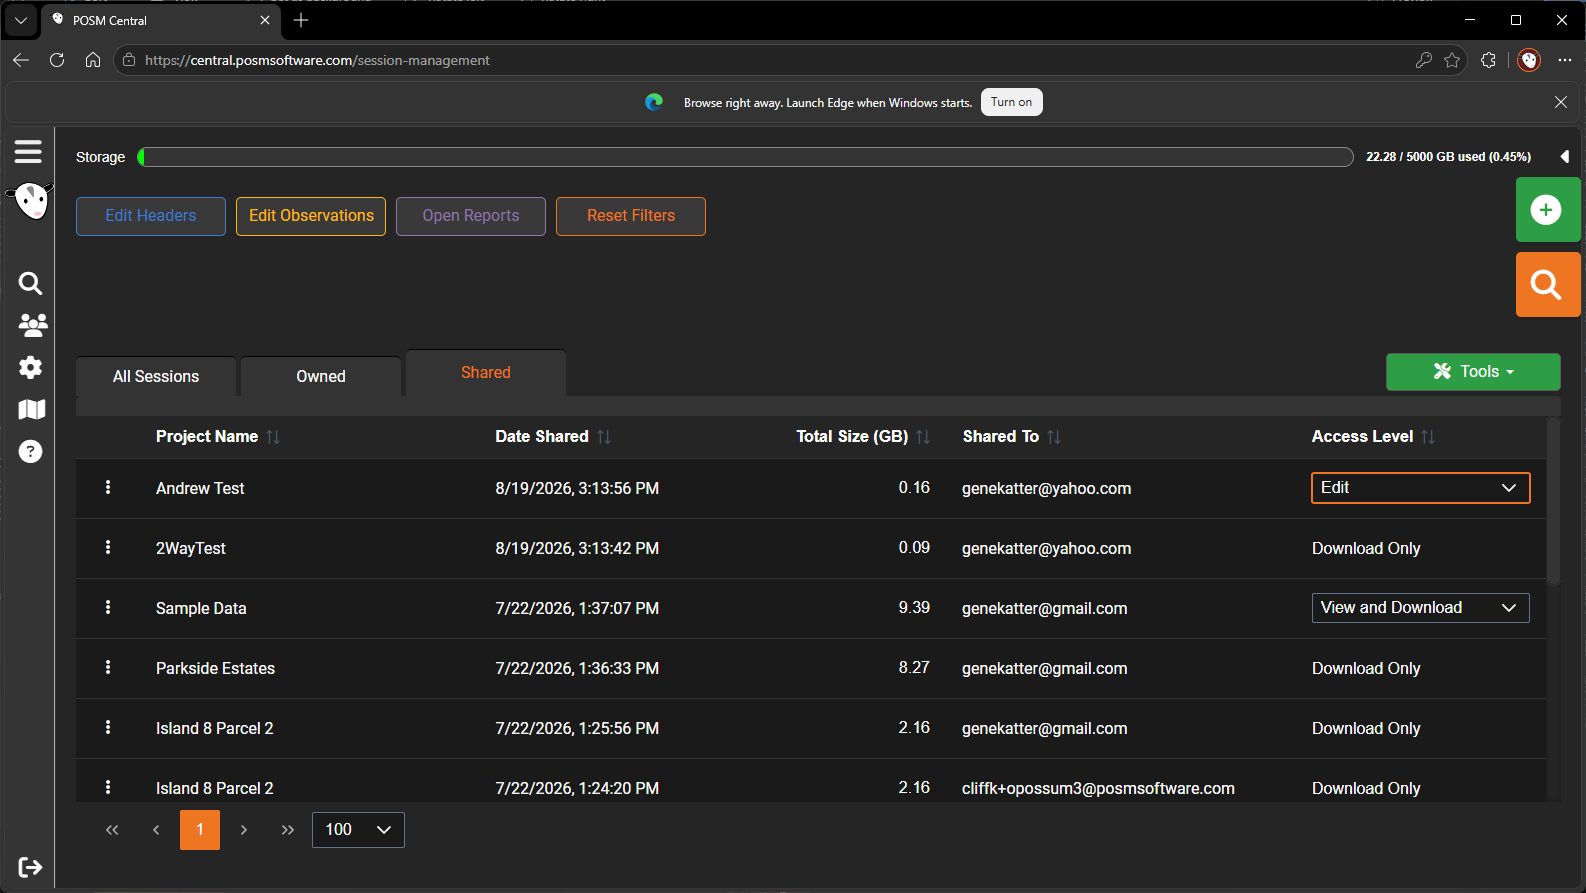Select the Shared tab
Screen dimensions: 1586x893
coord(486,373)
